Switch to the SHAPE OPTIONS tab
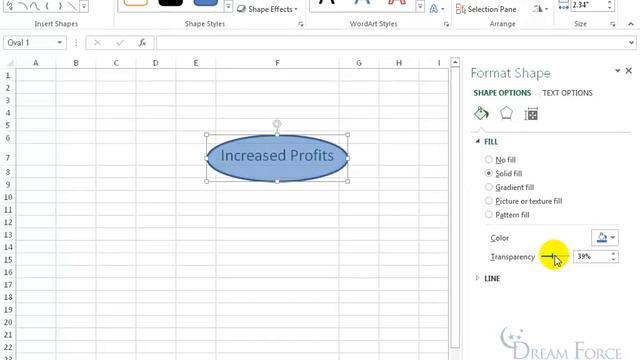640x360 pixels. click(502, 93)
